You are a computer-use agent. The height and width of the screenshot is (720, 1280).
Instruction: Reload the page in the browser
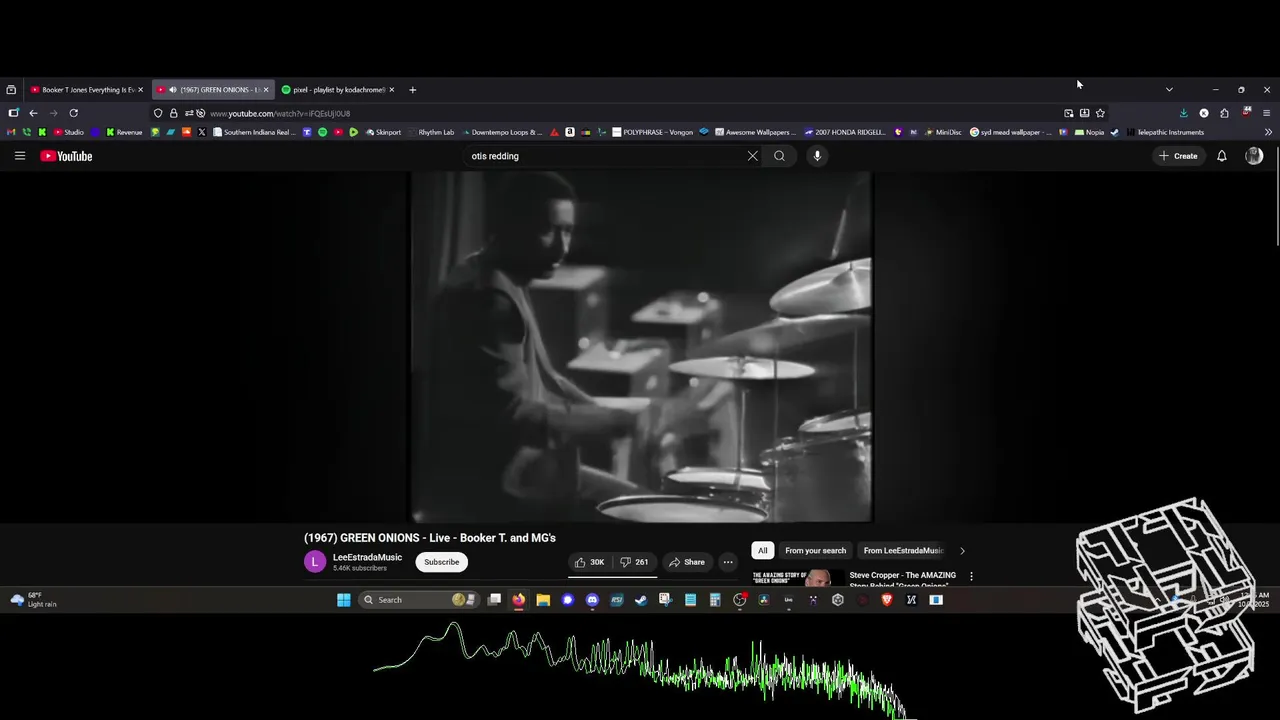click(x=73, y=113)
